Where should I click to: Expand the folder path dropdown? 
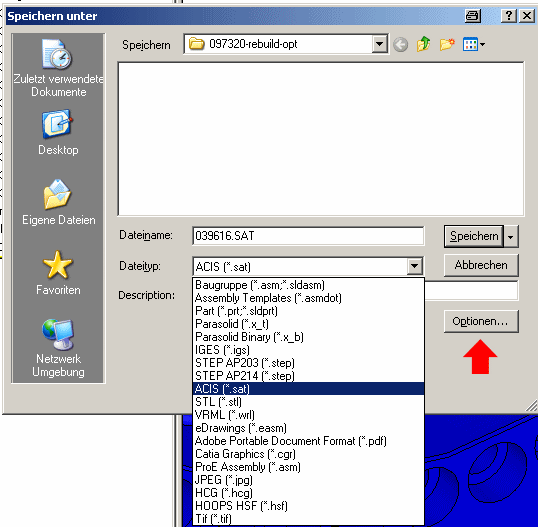click(379, 44)
